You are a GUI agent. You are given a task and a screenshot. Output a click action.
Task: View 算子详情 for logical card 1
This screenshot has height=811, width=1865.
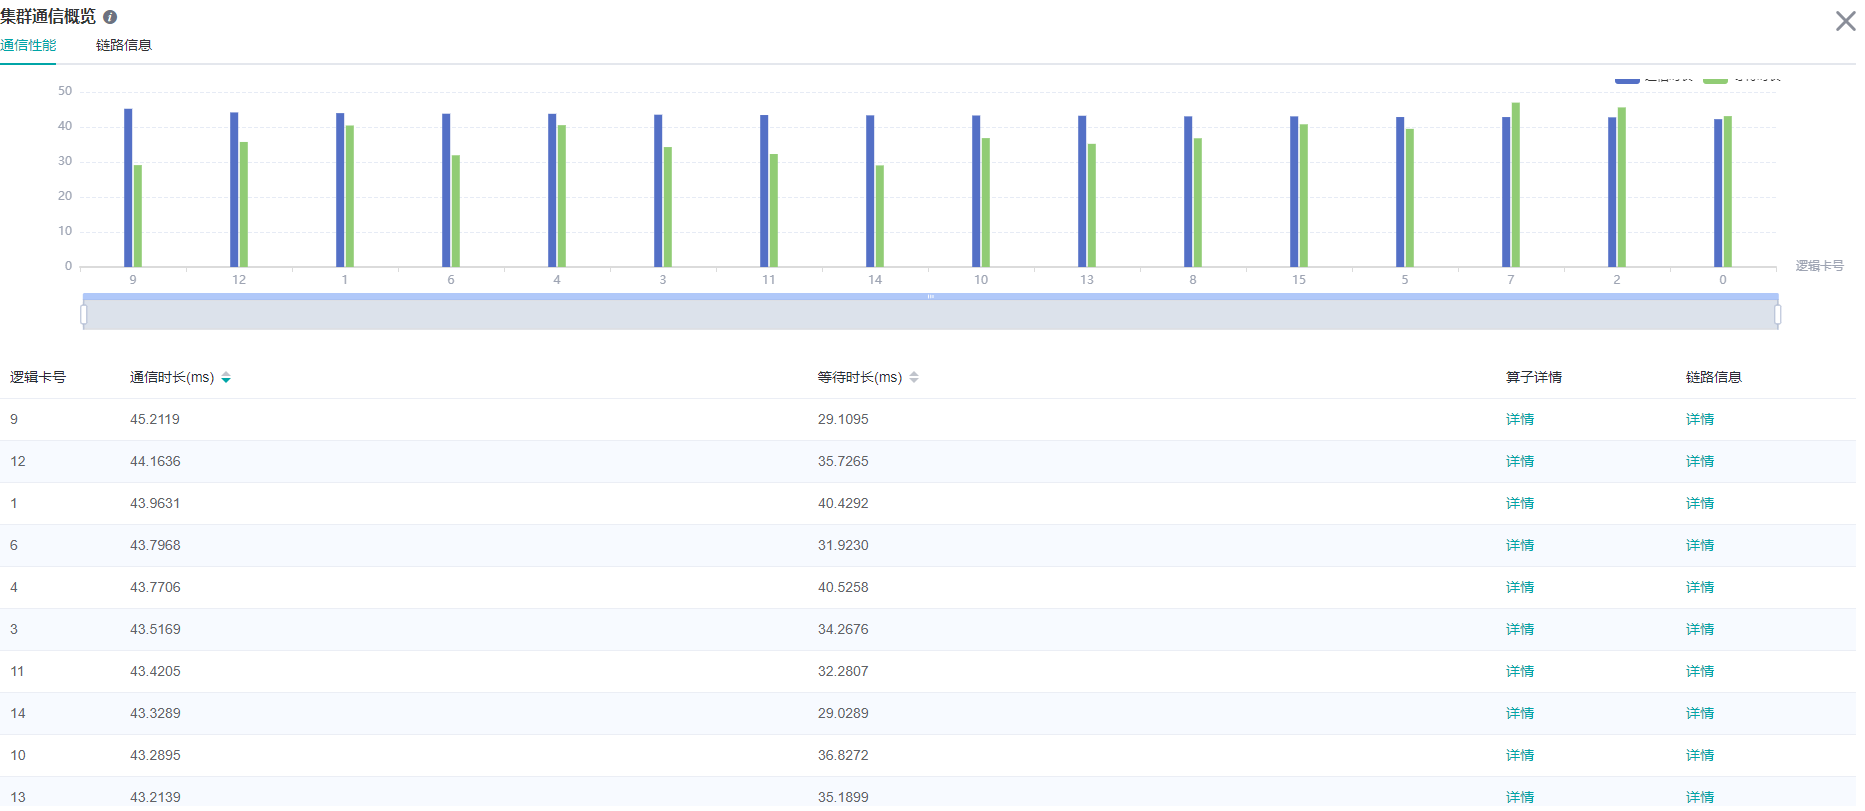coord(1519,504)
